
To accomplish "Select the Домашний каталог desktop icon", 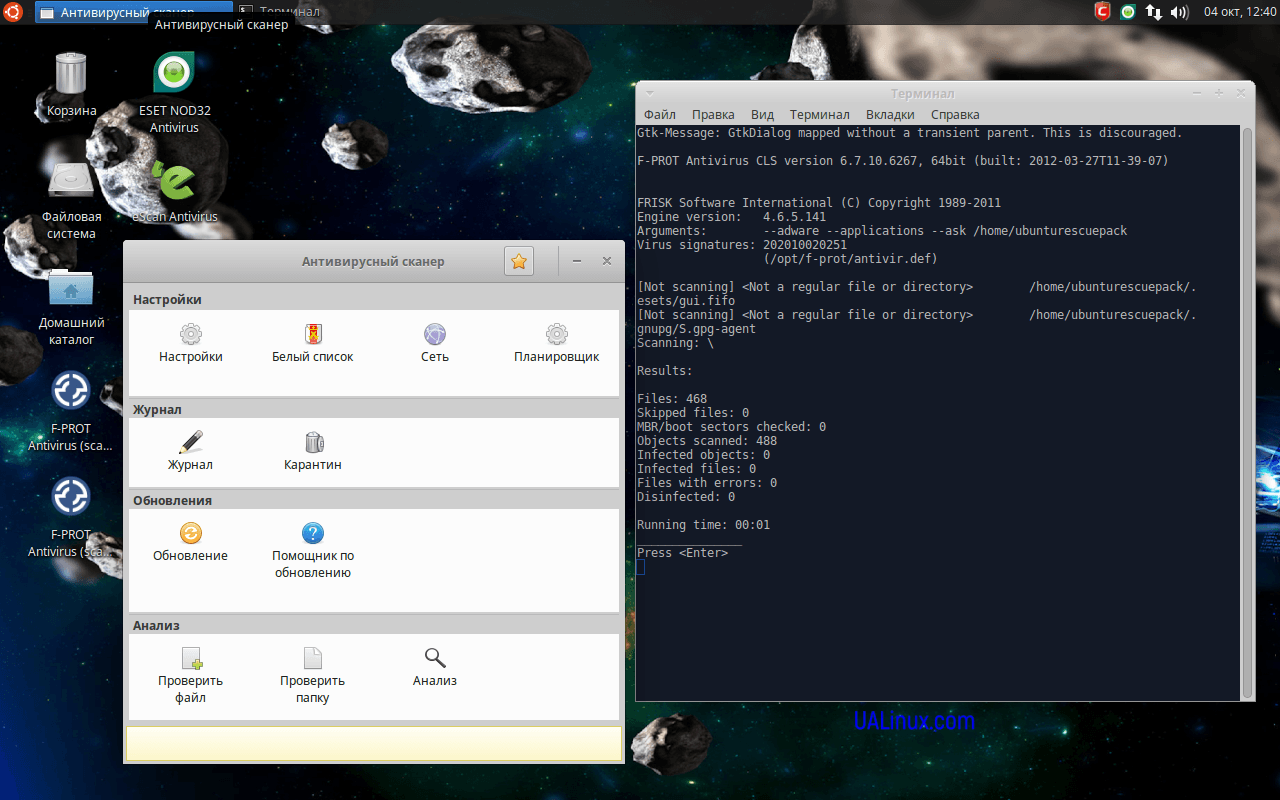I will [x=72, y=305].
